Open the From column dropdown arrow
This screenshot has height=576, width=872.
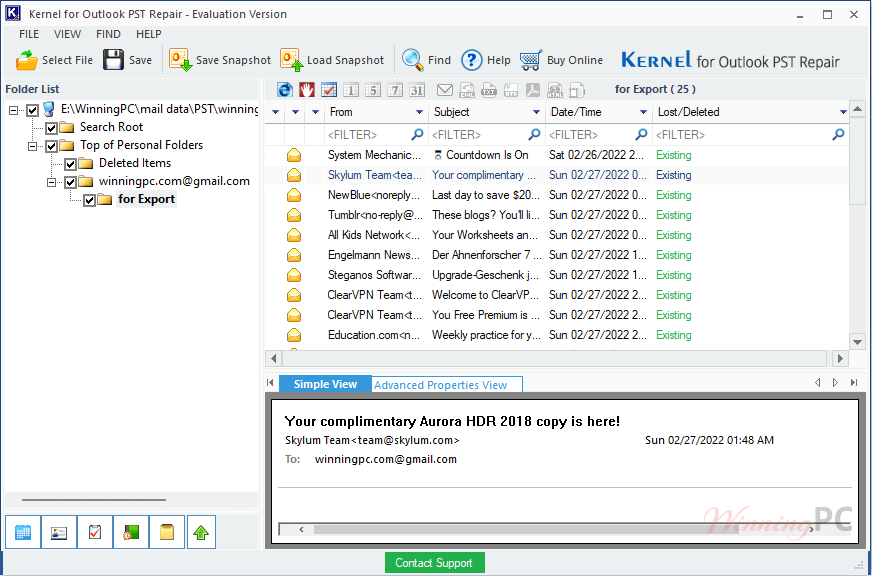419,112
